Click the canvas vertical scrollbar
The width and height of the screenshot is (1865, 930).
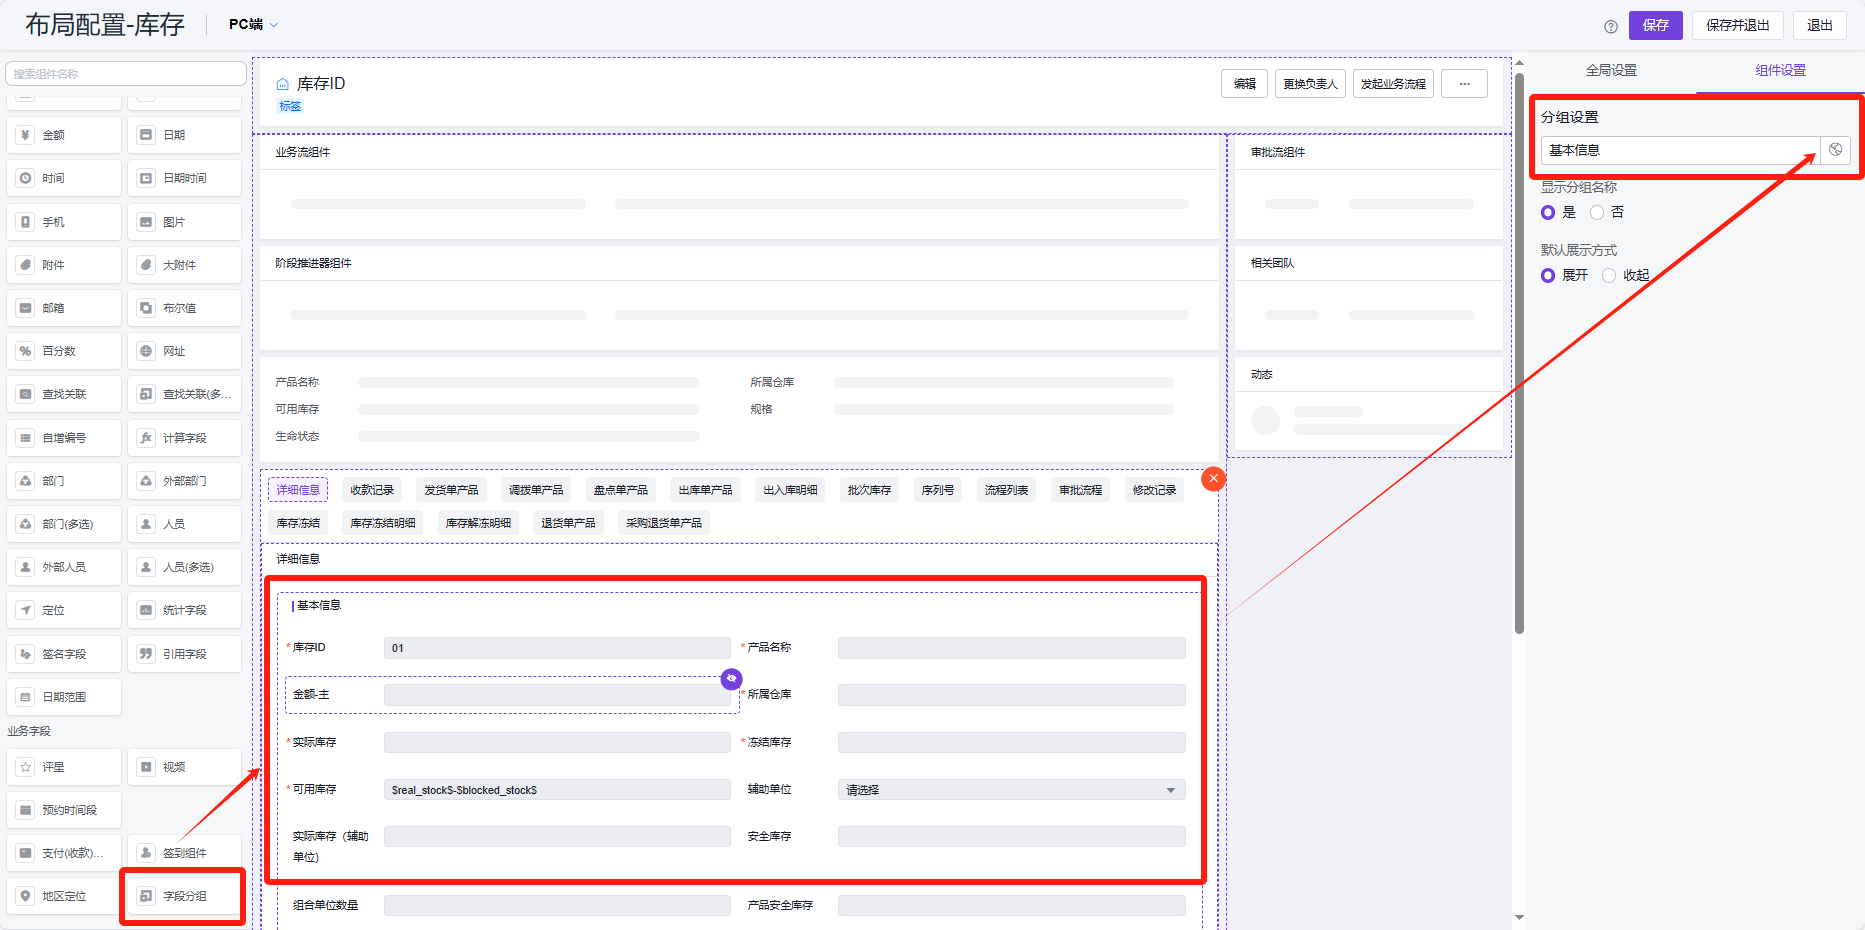[x=1519, y=353]
